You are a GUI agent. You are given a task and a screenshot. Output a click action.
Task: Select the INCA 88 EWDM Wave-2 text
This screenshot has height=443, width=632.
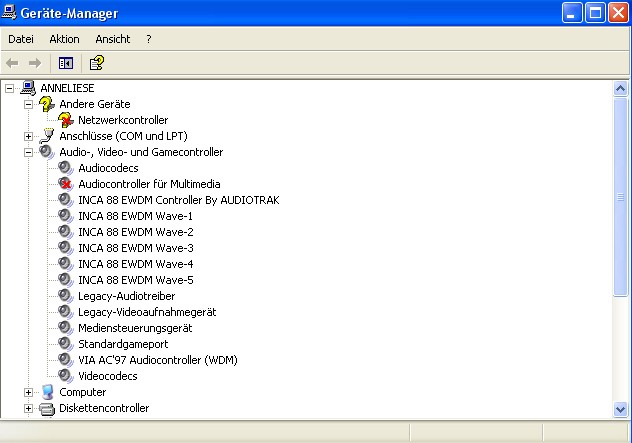[135, 232]
